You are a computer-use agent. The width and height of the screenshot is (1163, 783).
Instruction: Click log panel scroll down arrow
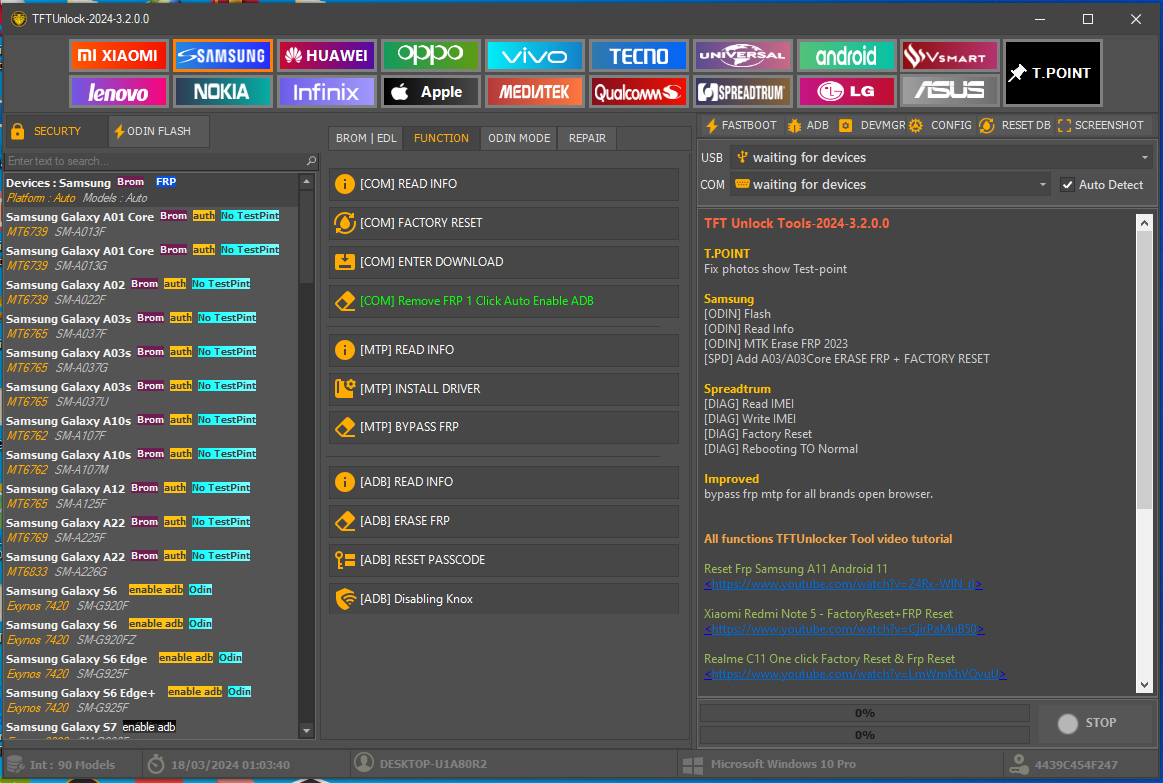(x=1144, y=685)
